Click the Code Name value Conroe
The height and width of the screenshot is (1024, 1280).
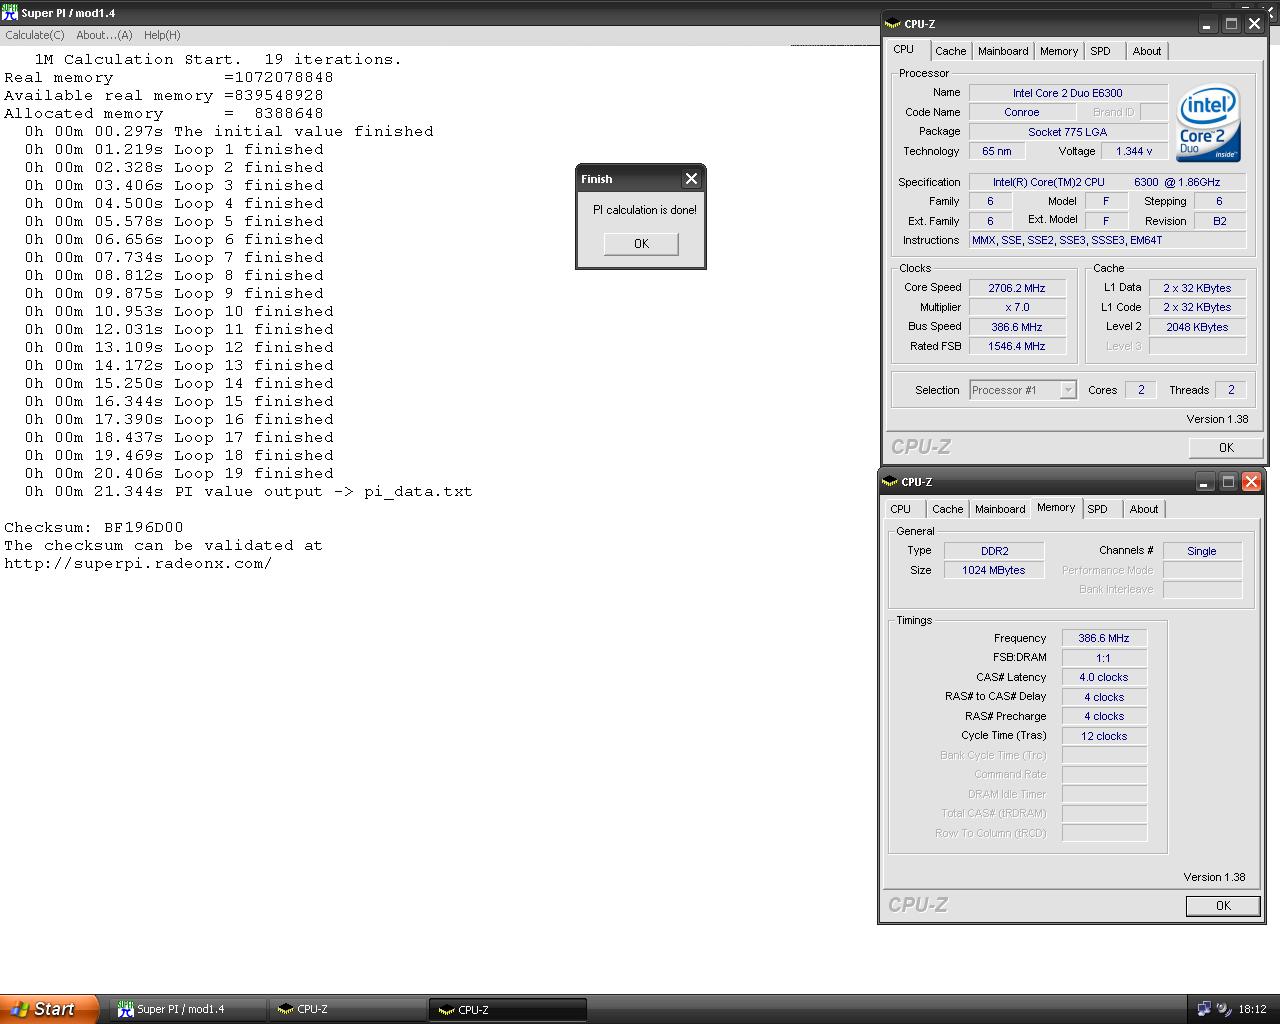(1021, 113)
